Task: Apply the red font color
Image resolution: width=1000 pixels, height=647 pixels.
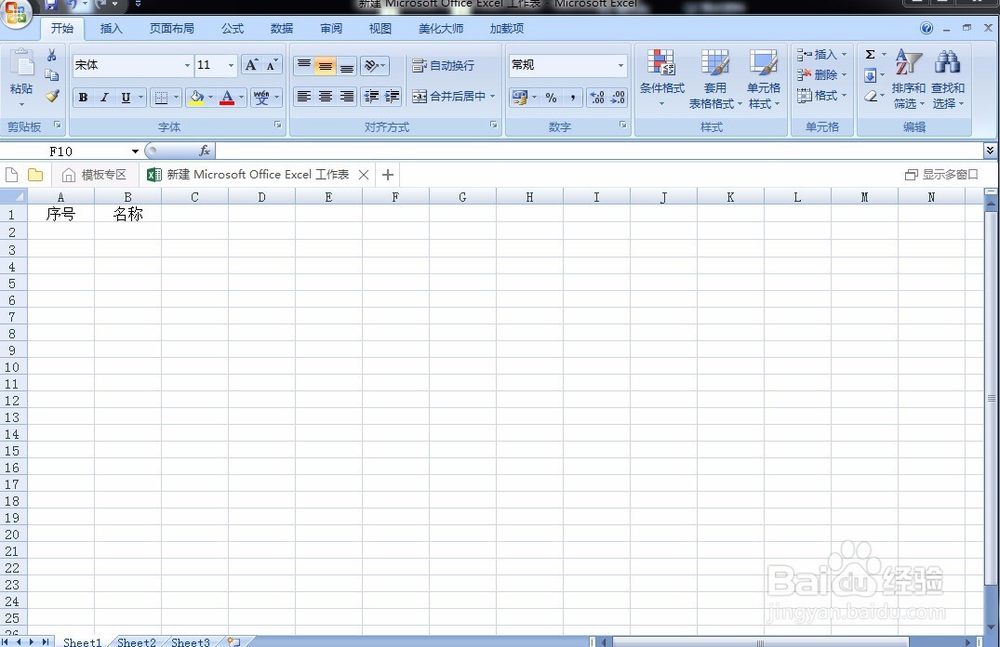Action: (227, 98)
